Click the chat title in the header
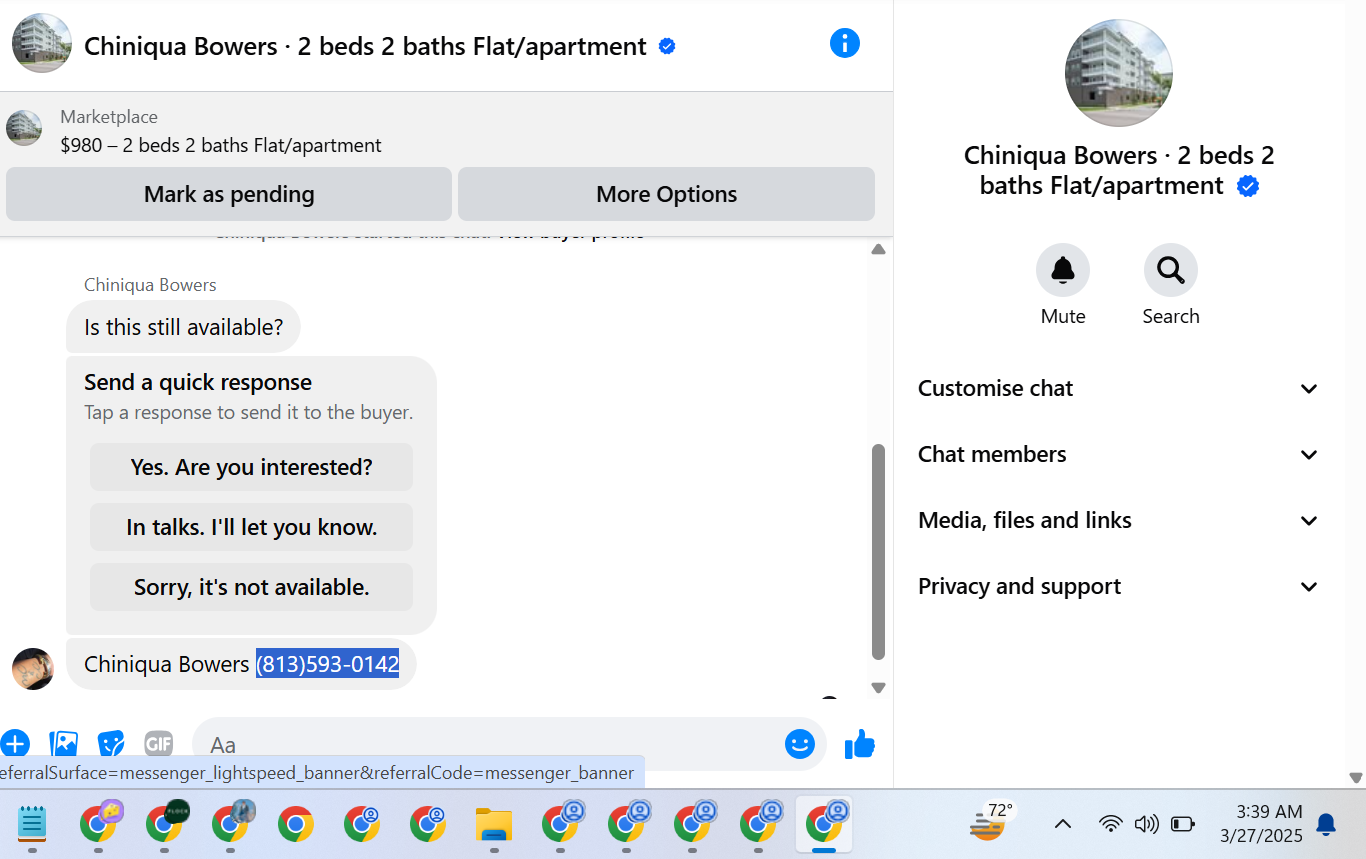The height and width of the screenshot is (859, 1366). (x=365, y=46)
